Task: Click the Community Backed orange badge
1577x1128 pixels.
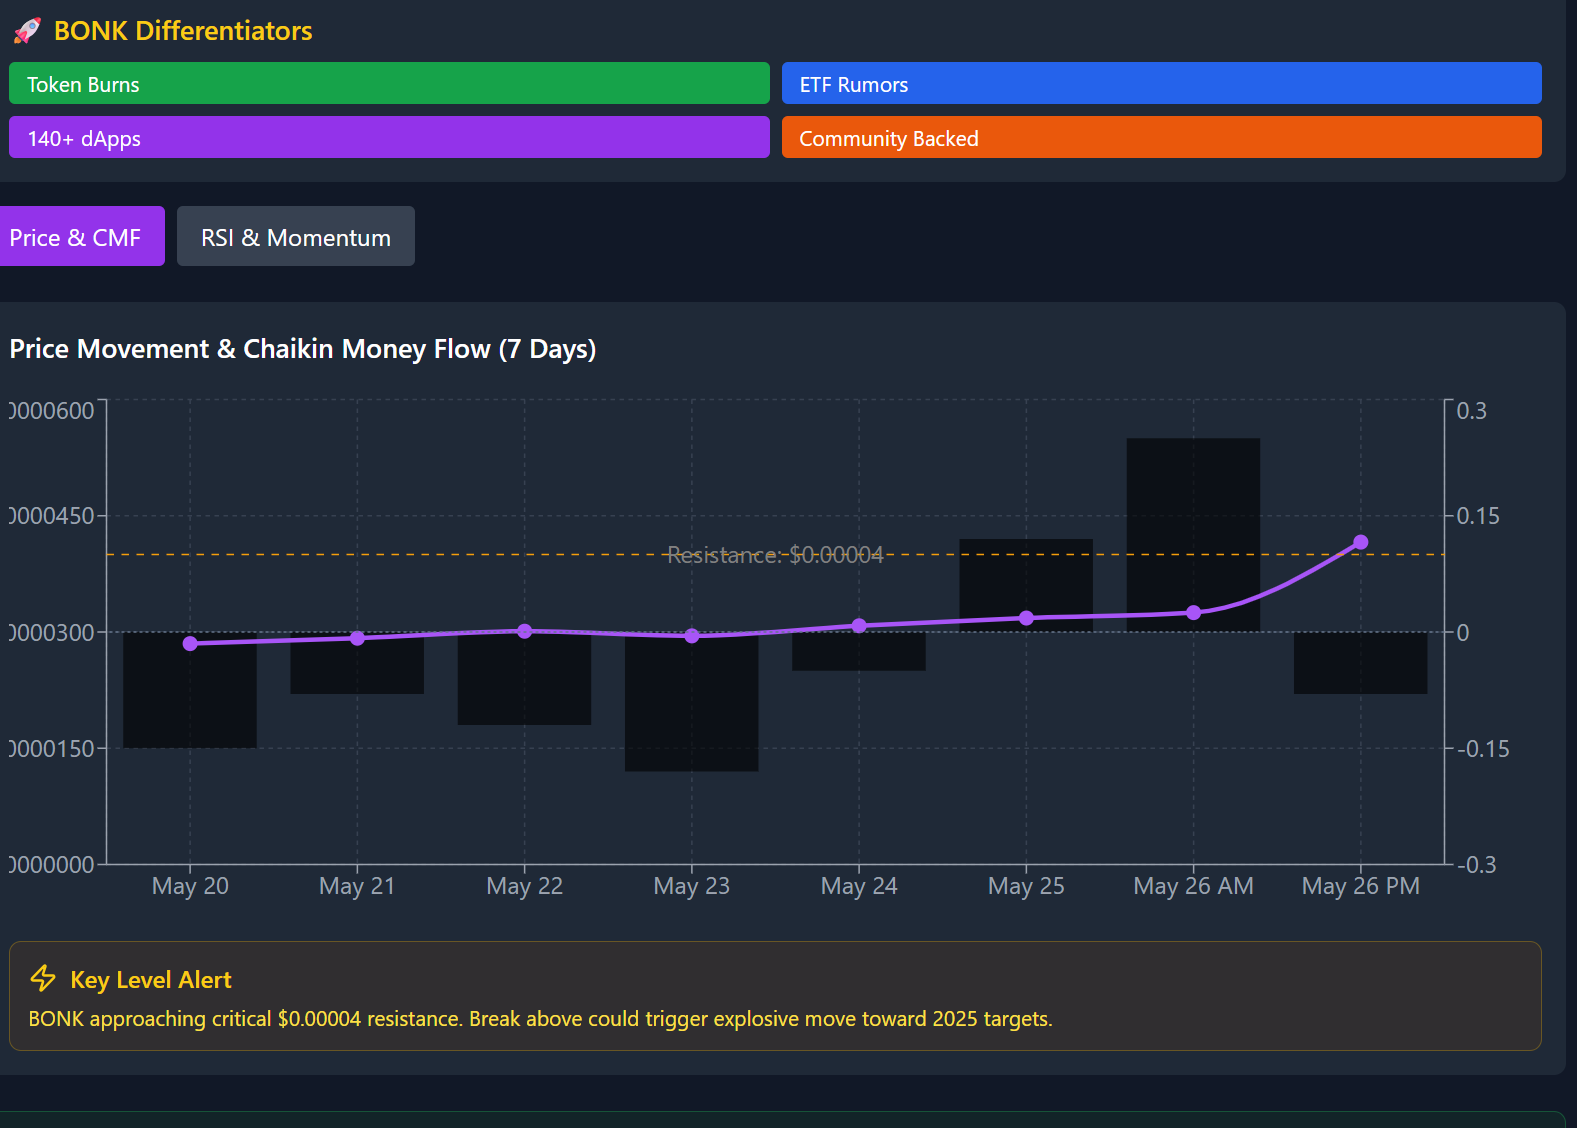Action: coord(1162,137)
